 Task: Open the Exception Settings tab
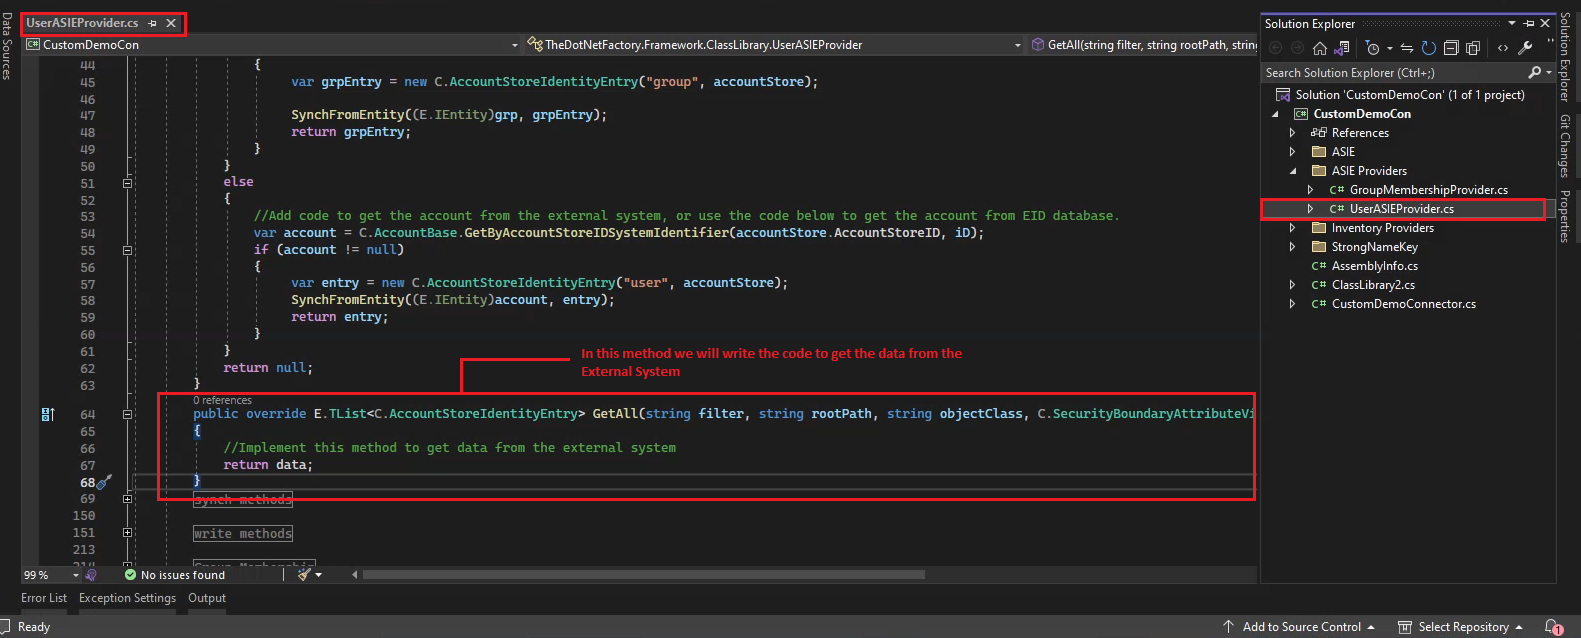pos(127,598)
